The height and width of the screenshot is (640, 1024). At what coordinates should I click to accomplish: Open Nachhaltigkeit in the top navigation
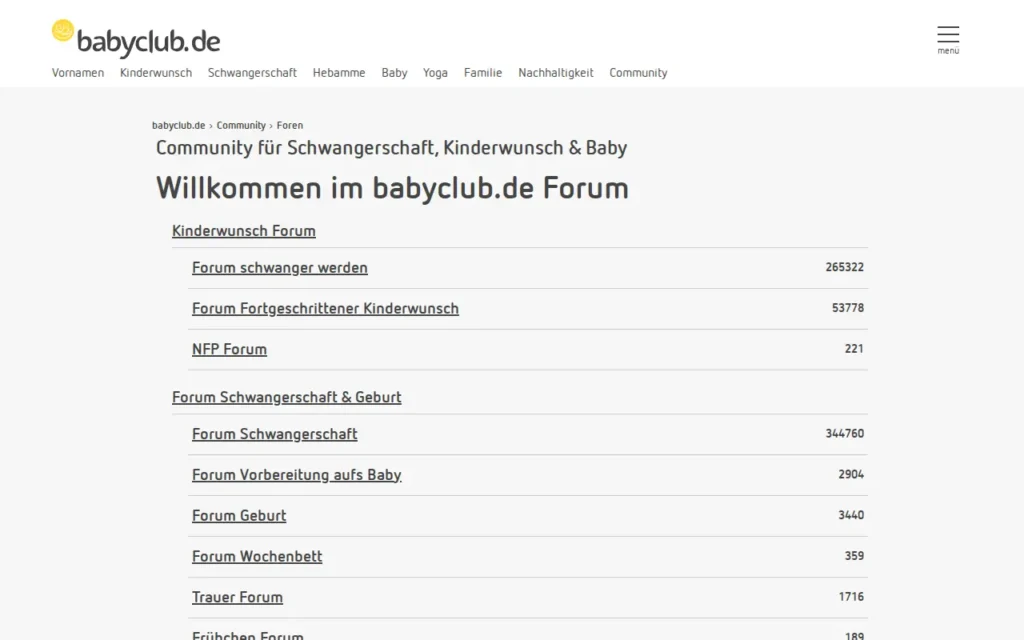556,72
